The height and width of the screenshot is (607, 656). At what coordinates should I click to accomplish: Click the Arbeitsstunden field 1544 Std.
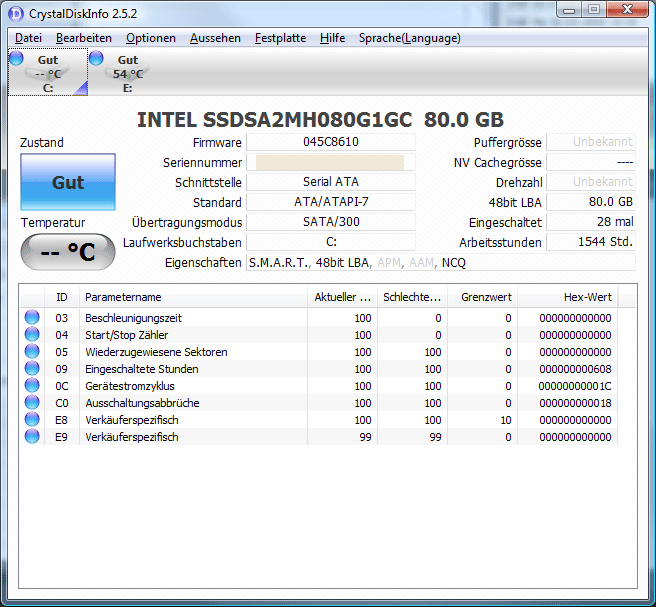591,242
